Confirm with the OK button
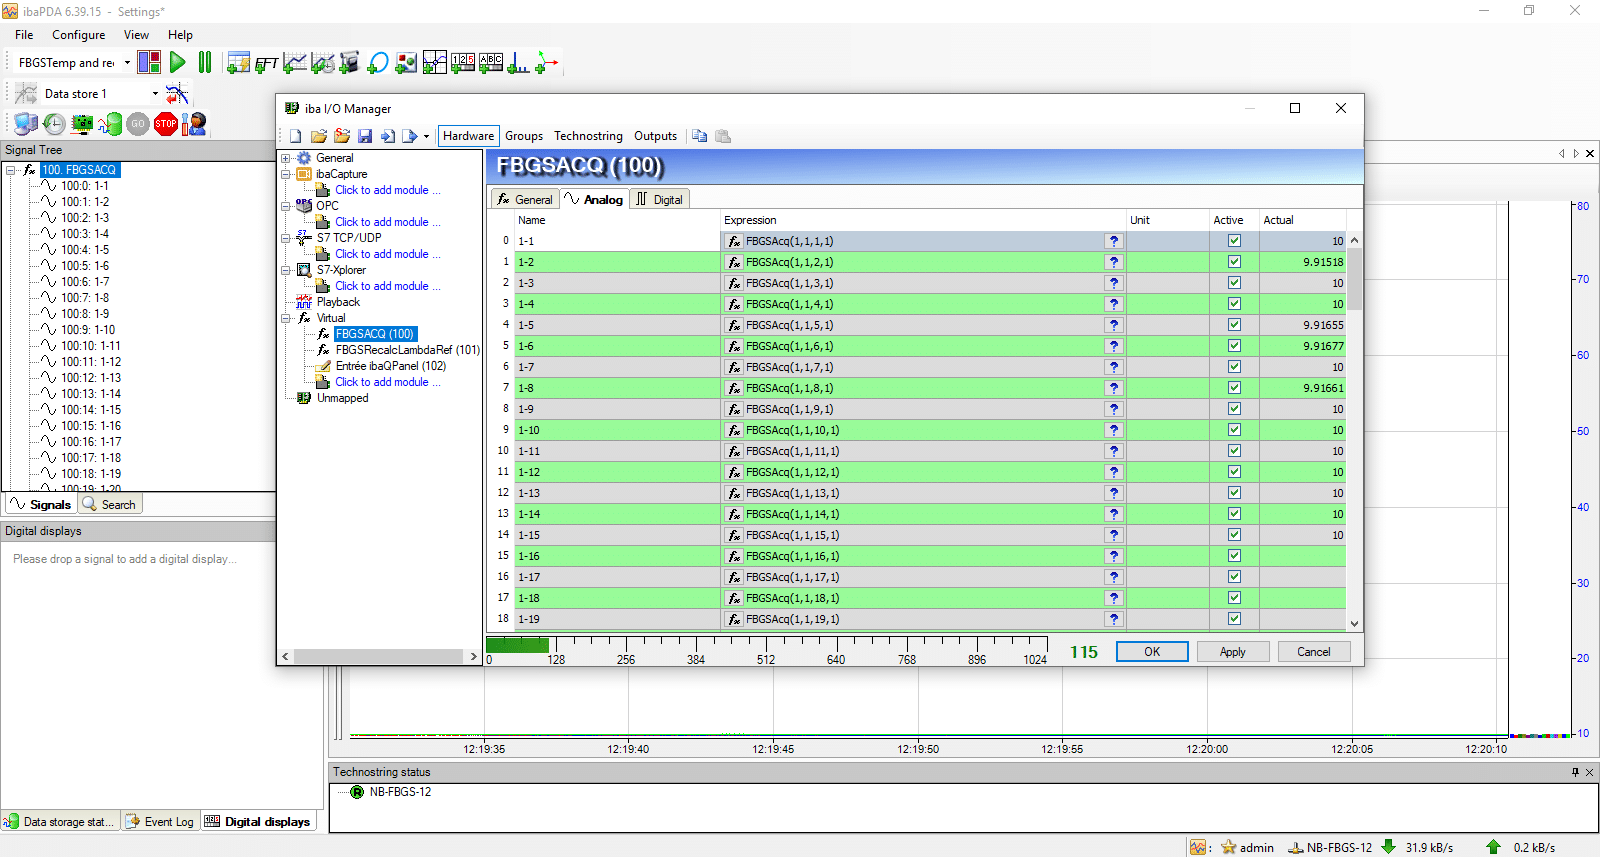The image size is (1600, 857). pos(1152,652)
